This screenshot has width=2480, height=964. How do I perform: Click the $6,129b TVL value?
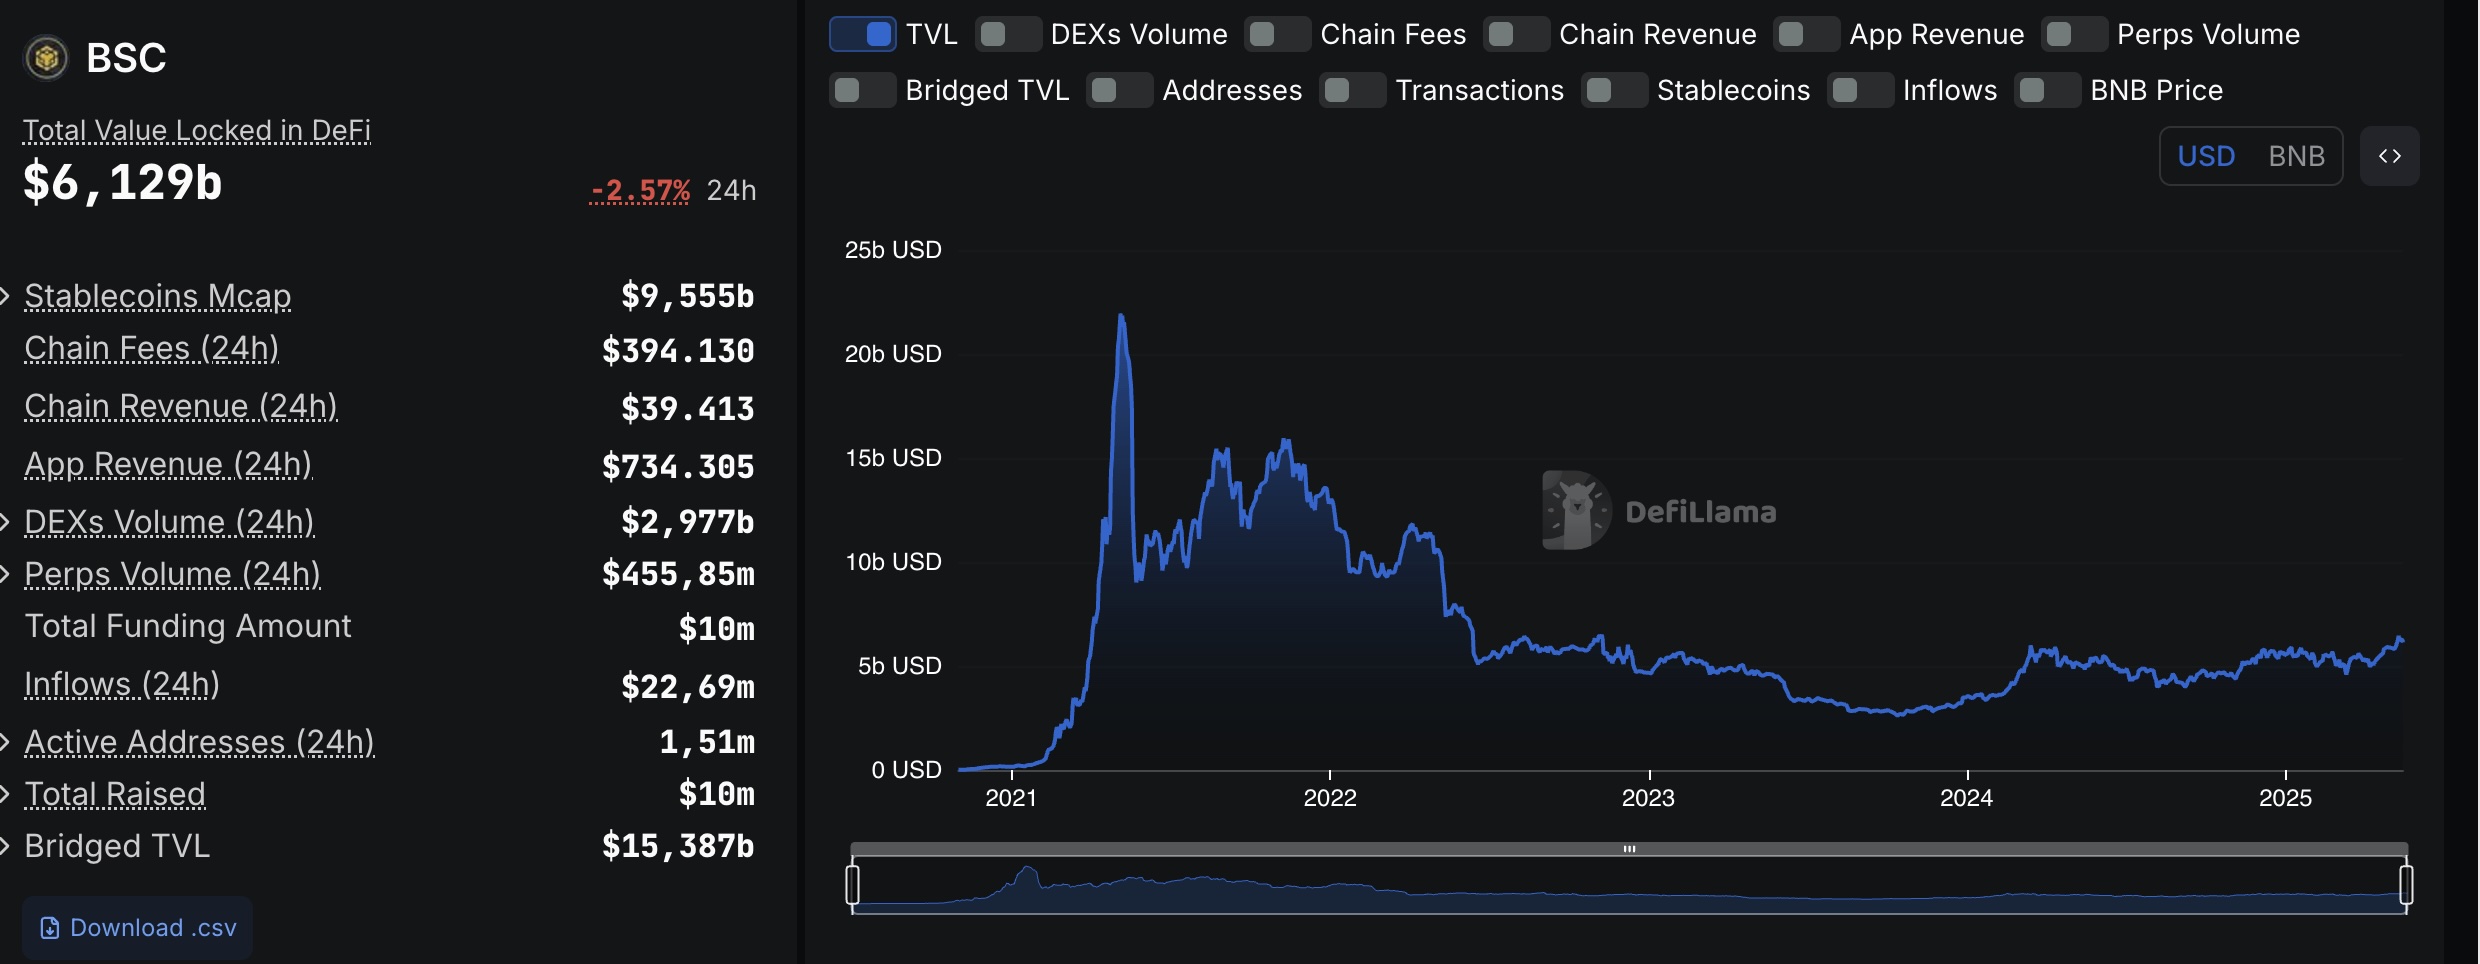coord(122,182)
